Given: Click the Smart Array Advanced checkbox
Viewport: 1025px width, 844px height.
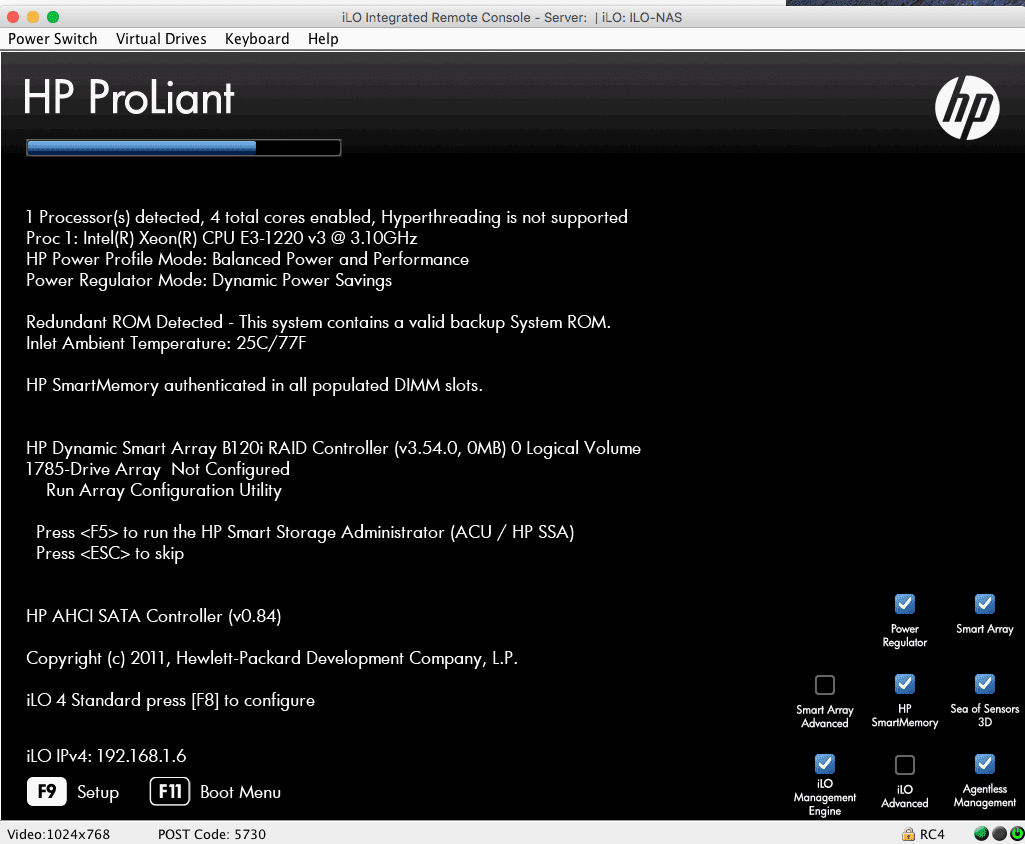Looking at the screenshot, I should (825, 684).
